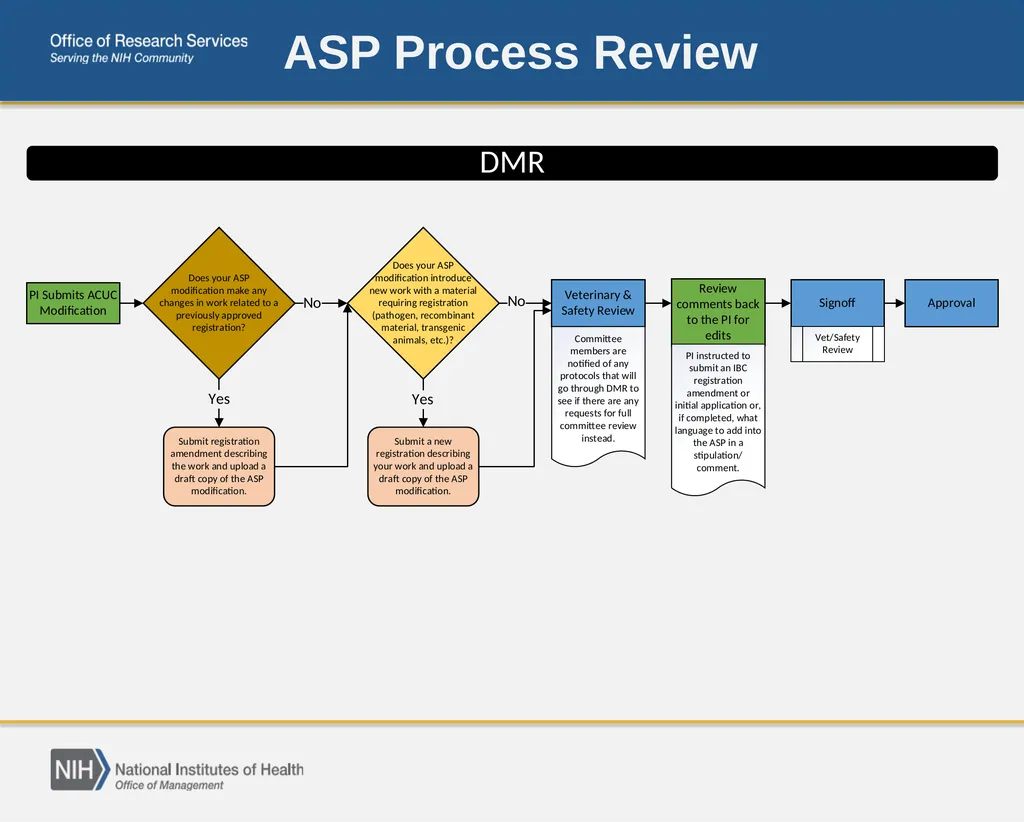Click the NIH logo in the footer
Screen dimensions: 1024x822
[80, 769]
